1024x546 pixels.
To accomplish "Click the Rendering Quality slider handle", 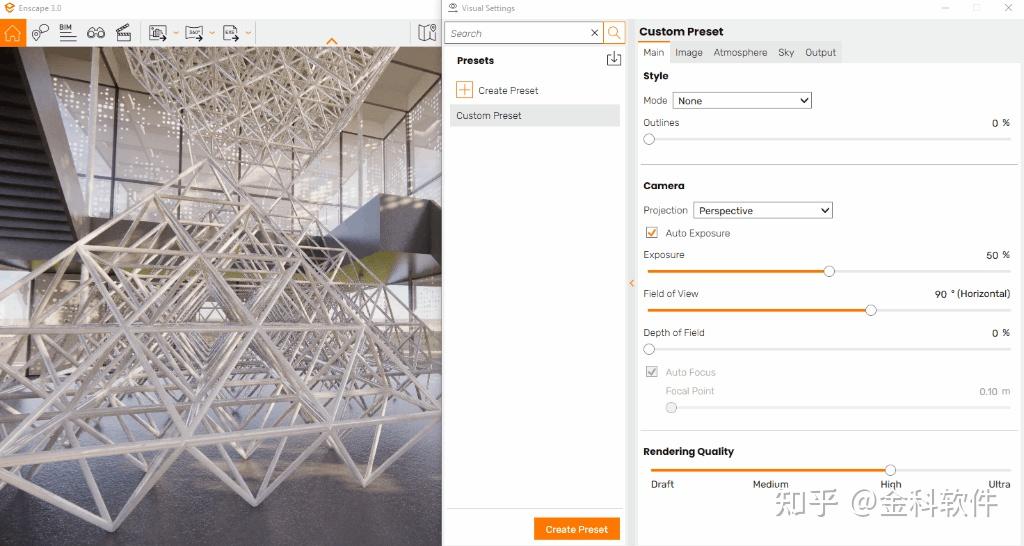I will [890, 470].
